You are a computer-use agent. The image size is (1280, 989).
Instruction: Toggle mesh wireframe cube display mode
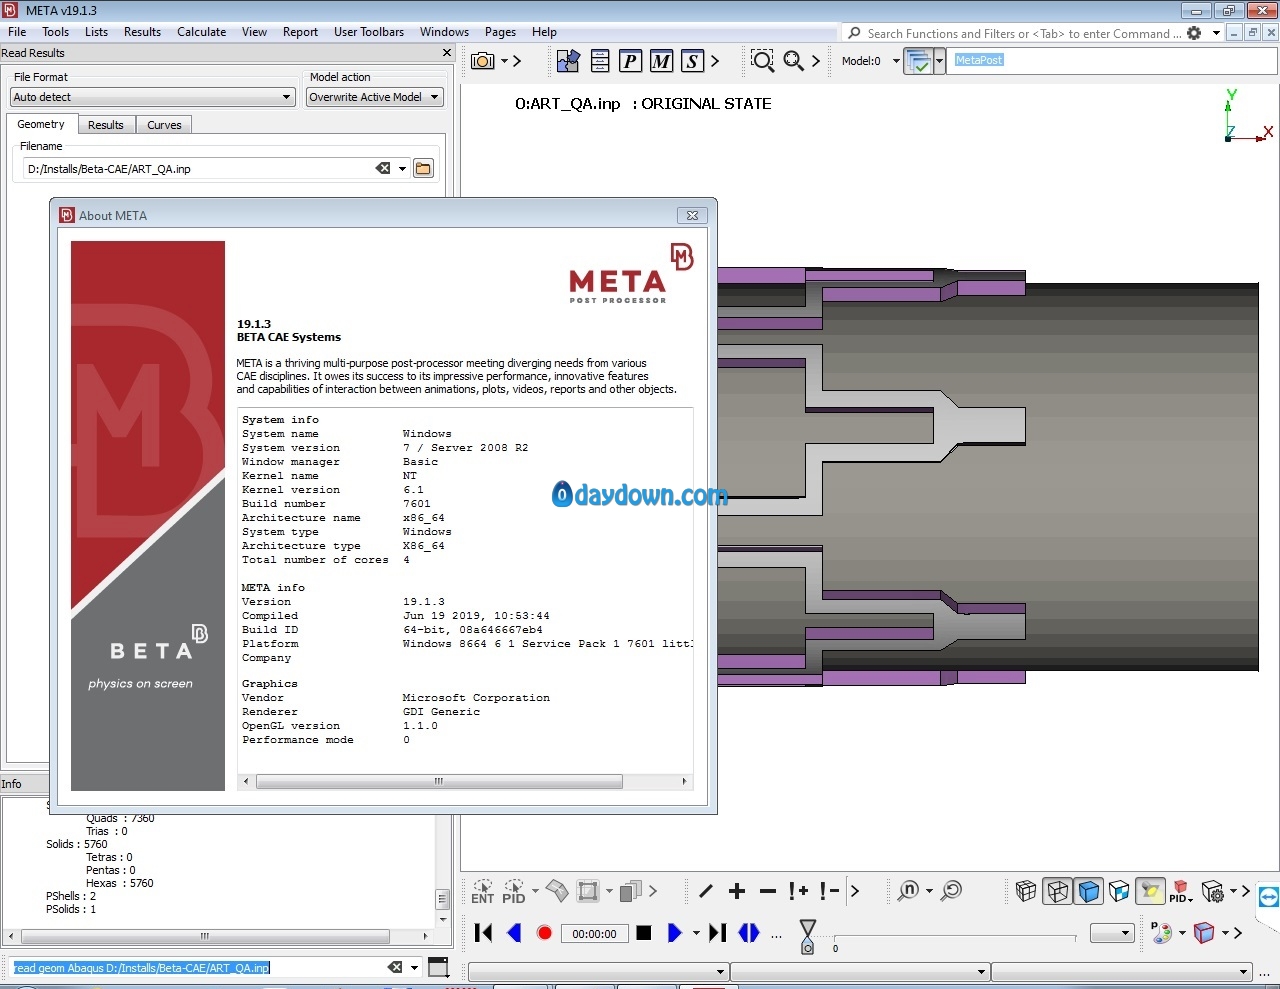point(1026,891)
